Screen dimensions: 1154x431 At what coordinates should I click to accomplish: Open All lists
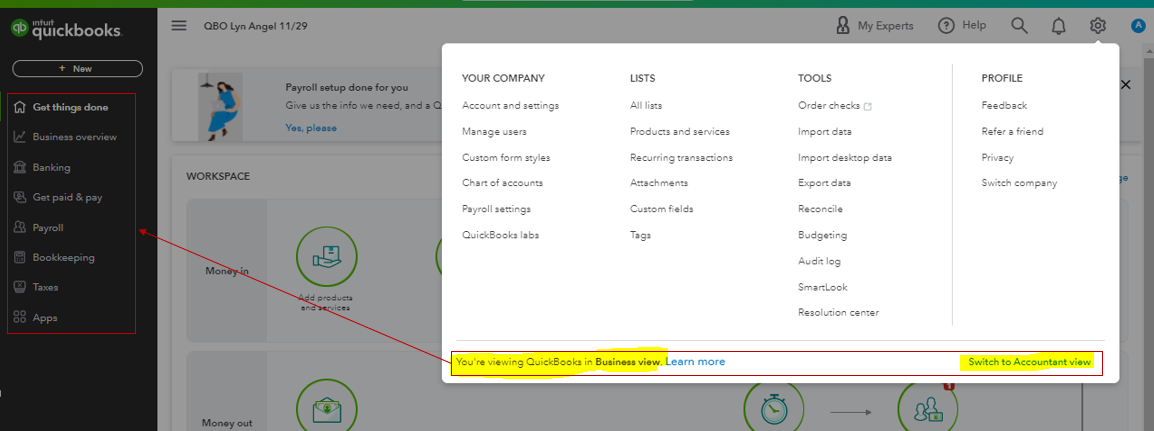pos(646,105)
